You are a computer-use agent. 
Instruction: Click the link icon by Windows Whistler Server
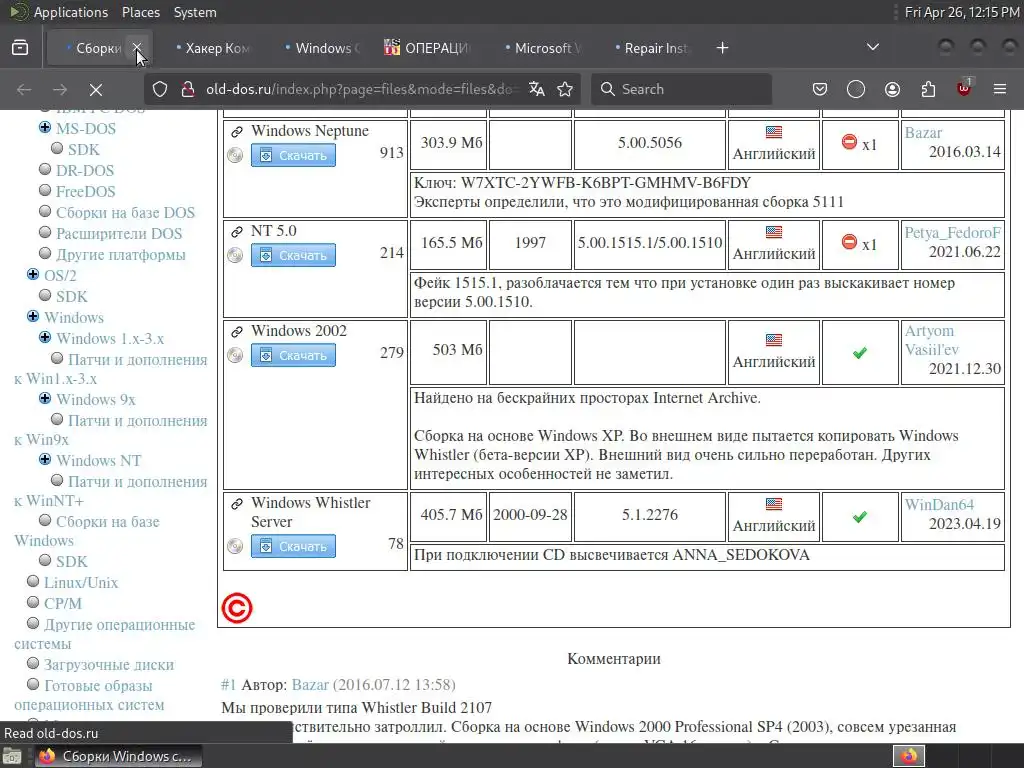(237, 504)
